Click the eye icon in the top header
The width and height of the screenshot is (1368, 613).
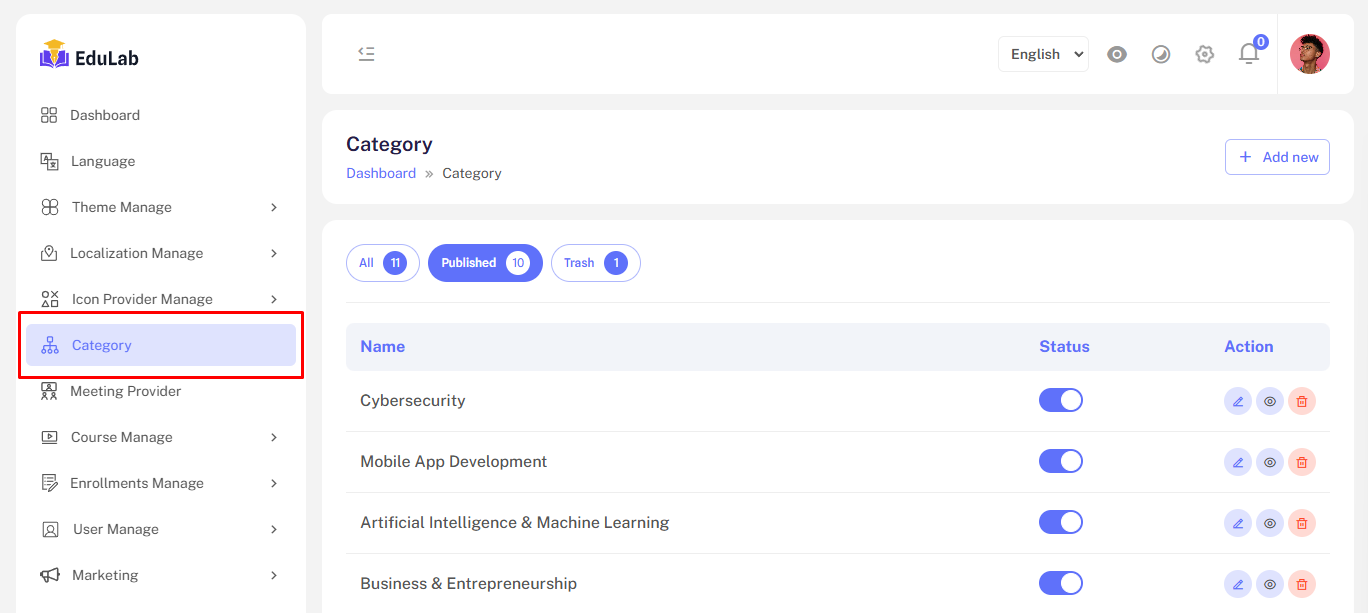tap(1117, 54)
